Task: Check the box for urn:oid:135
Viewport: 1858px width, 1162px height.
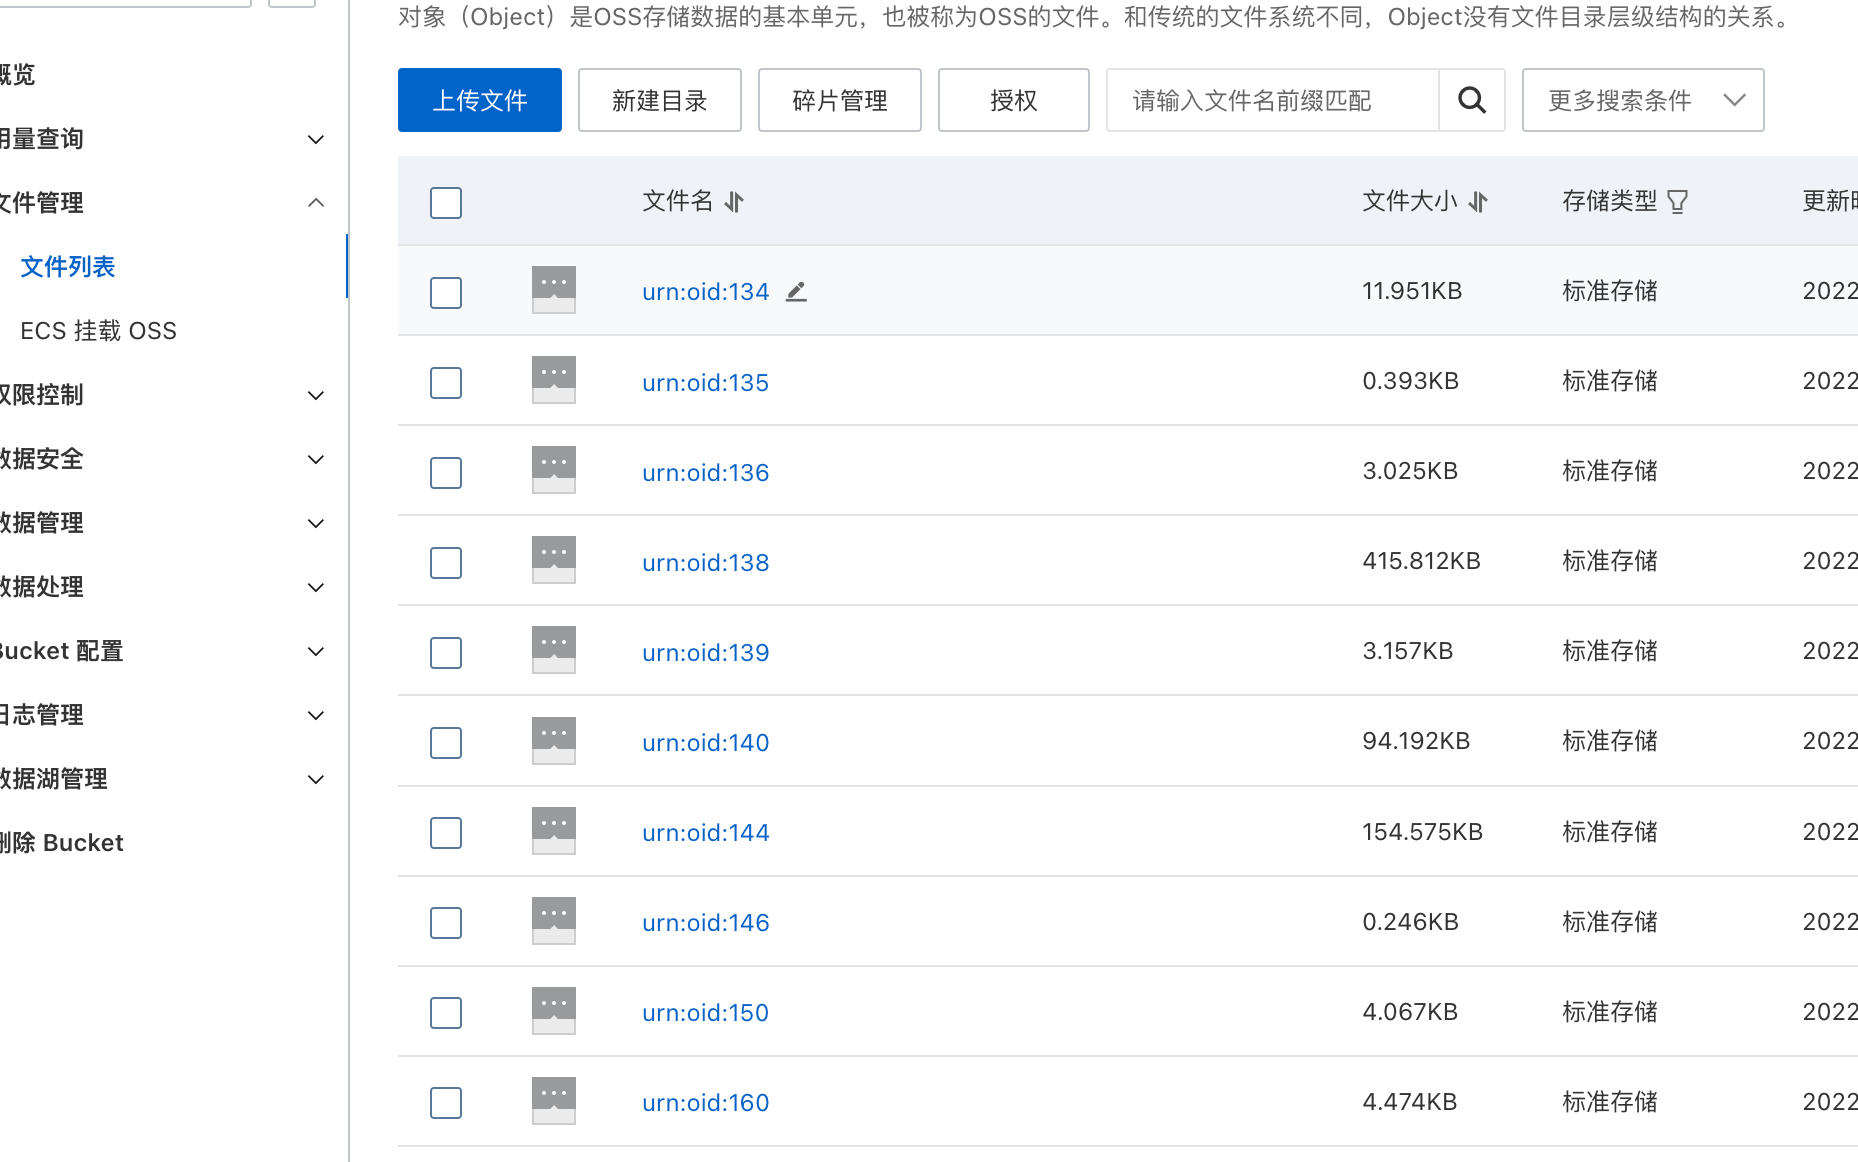Action: (x=446, y=383)
